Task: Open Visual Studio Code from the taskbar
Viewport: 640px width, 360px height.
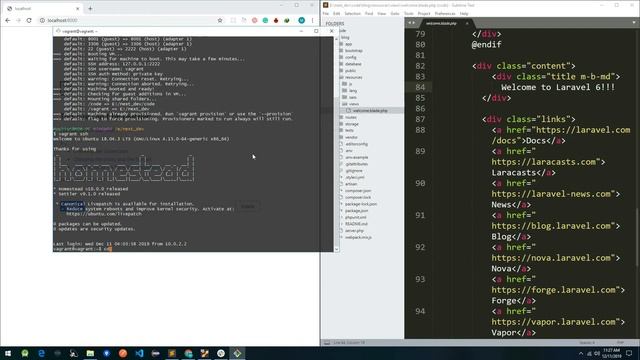Action: [139, 353]
